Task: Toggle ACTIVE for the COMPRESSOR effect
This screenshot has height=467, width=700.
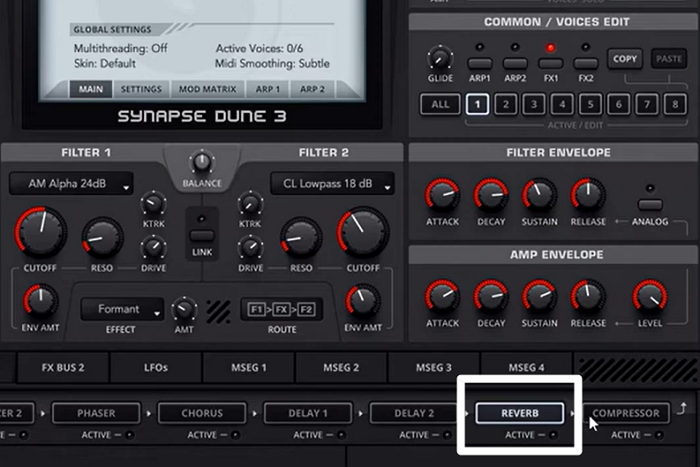Action: click(x=658, y=435)
